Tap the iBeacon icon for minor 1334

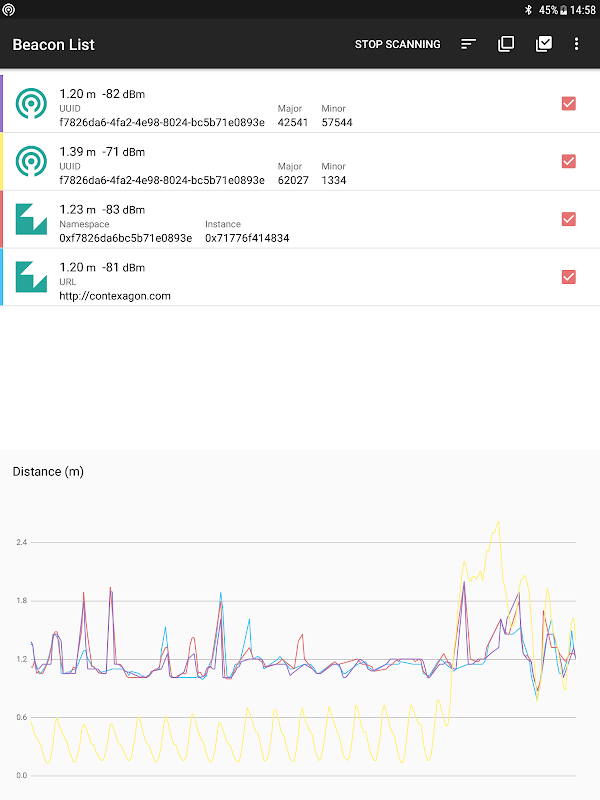[x=32, y=161]
